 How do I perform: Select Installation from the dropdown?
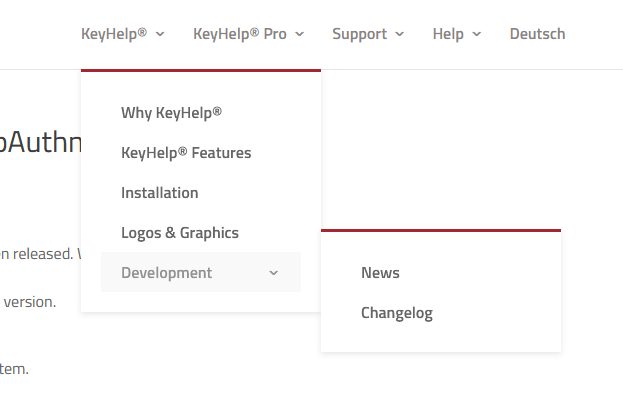pyautogui.click(x=160, y=193)
